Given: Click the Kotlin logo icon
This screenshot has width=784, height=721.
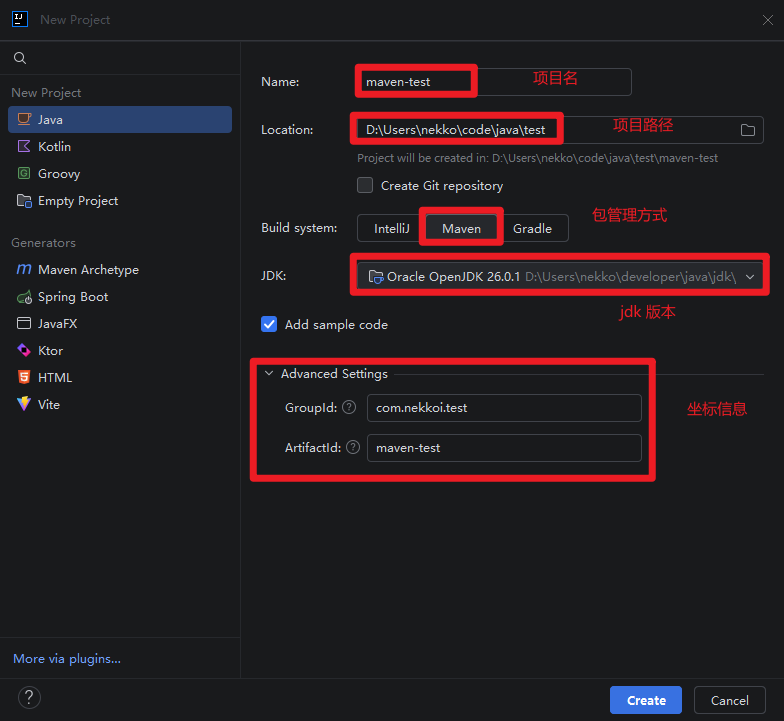Looking at the screenshot, I should [x=24, y=146].
